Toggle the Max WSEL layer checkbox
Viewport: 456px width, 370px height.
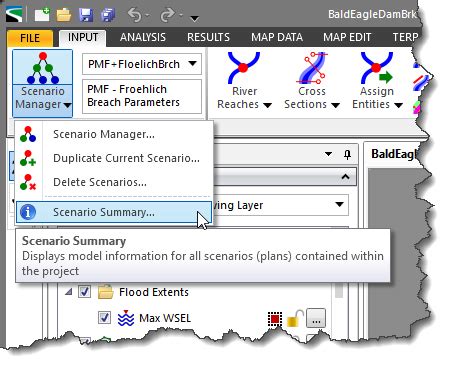tap(104, 317)
